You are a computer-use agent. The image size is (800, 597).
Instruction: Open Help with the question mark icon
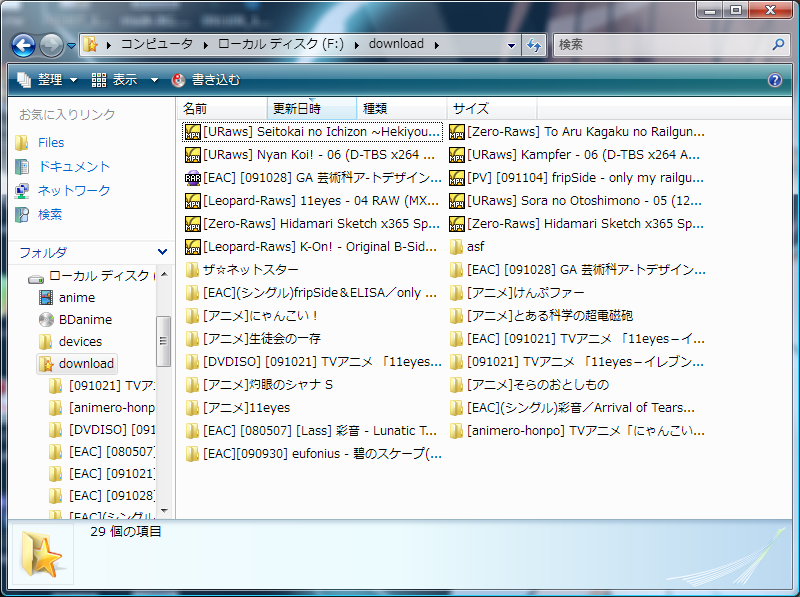(x=774, y=80)
